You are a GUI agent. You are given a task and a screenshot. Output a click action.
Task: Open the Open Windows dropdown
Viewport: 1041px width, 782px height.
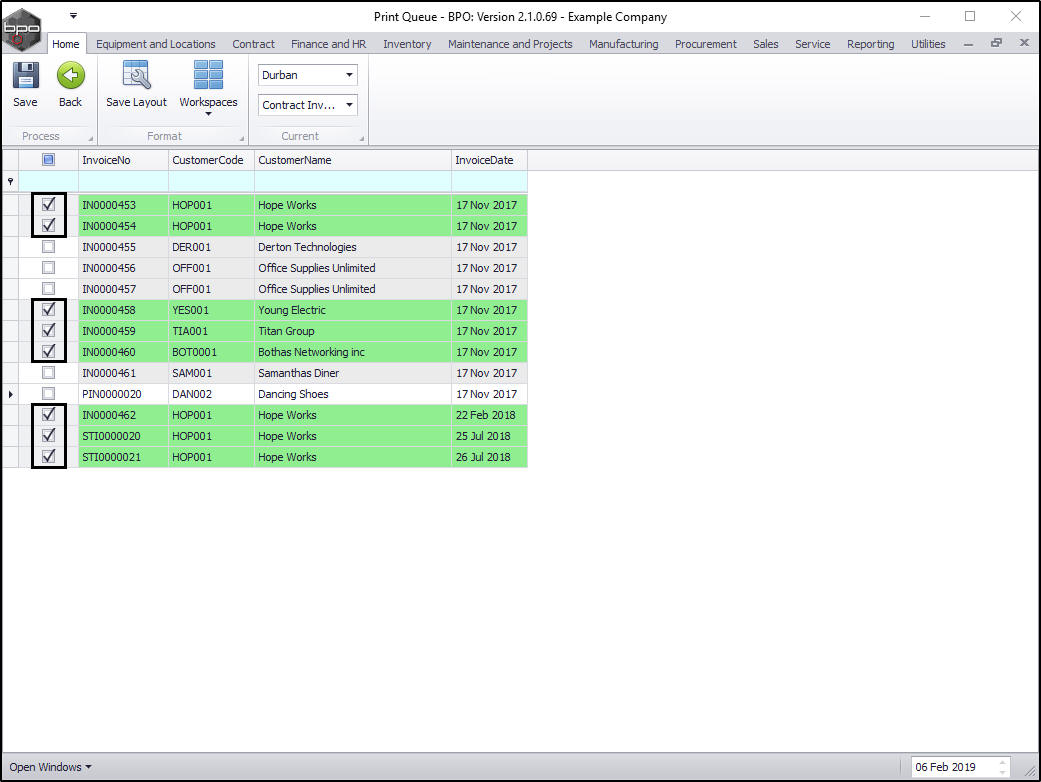click(50, 767)
